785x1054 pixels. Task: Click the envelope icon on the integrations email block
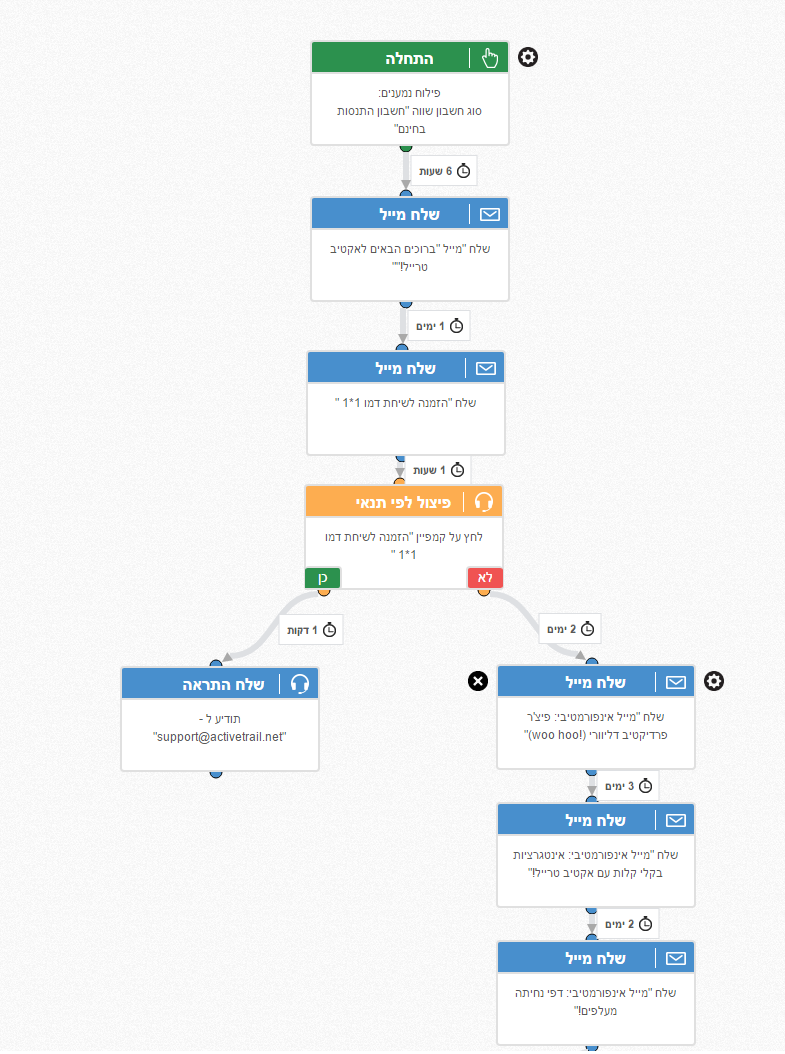676,820
